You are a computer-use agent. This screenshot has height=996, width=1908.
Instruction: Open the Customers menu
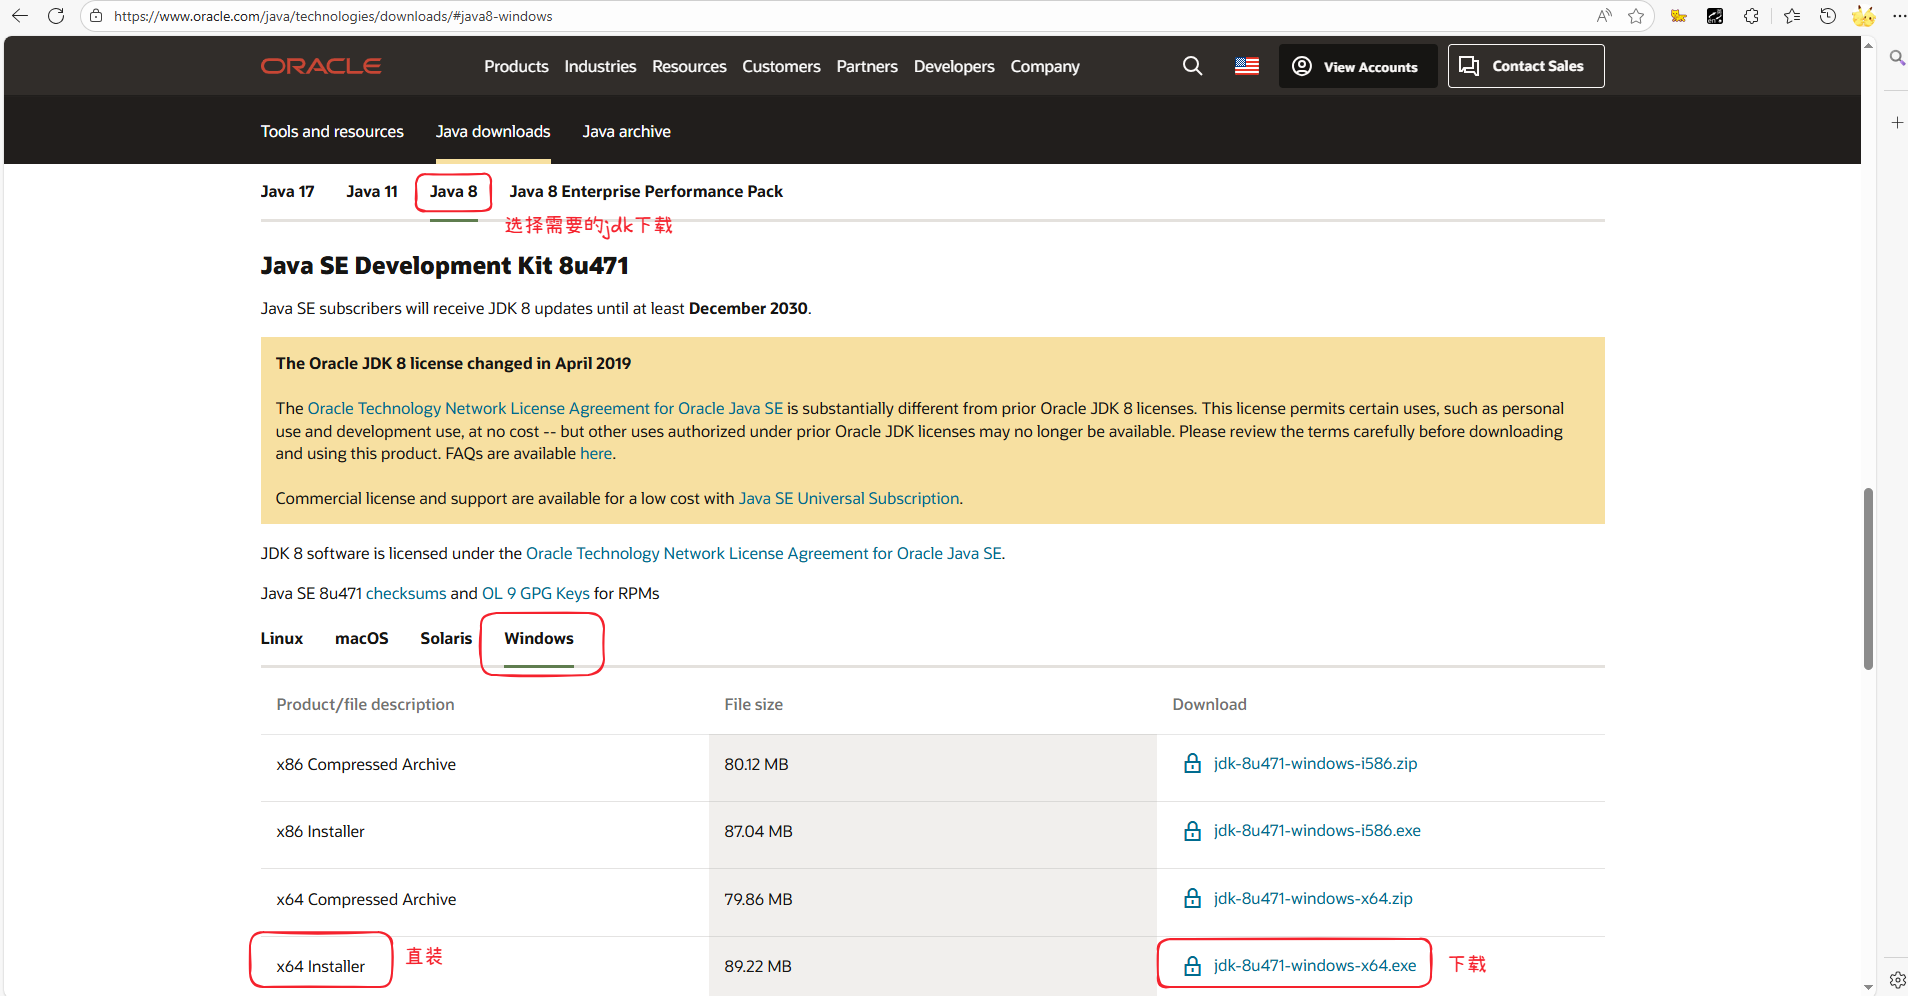coord(781,66)
